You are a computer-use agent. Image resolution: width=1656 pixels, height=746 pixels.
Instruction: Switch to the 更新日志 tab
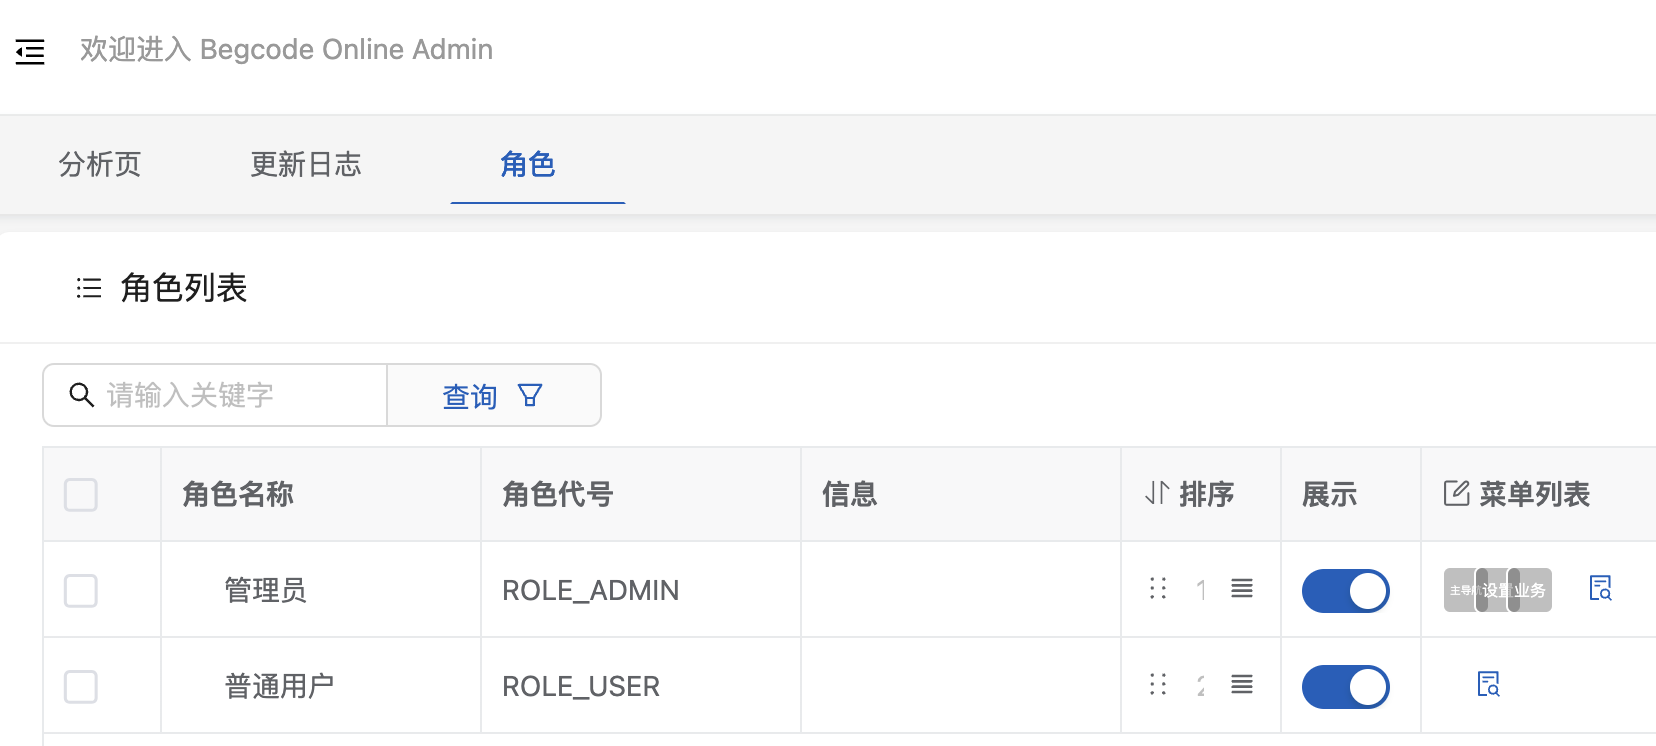point(306,164)
